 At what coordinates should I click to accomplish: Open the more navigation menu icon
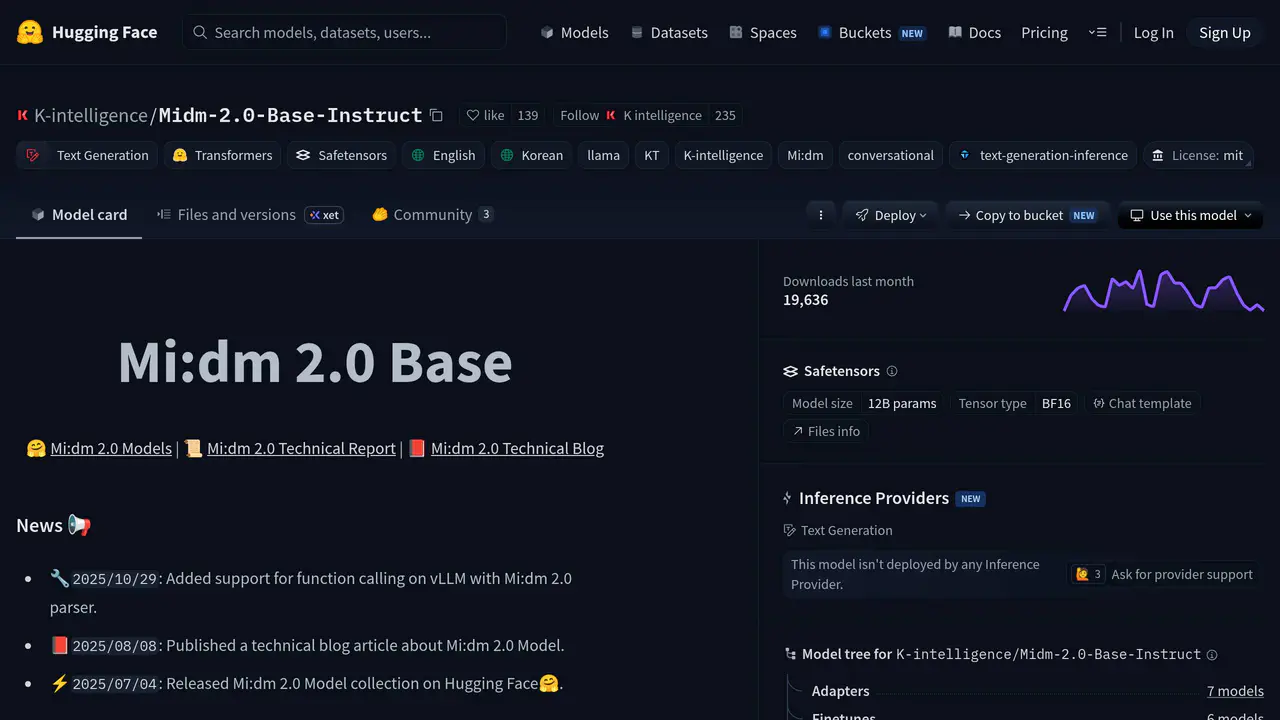click(1098, 32)
